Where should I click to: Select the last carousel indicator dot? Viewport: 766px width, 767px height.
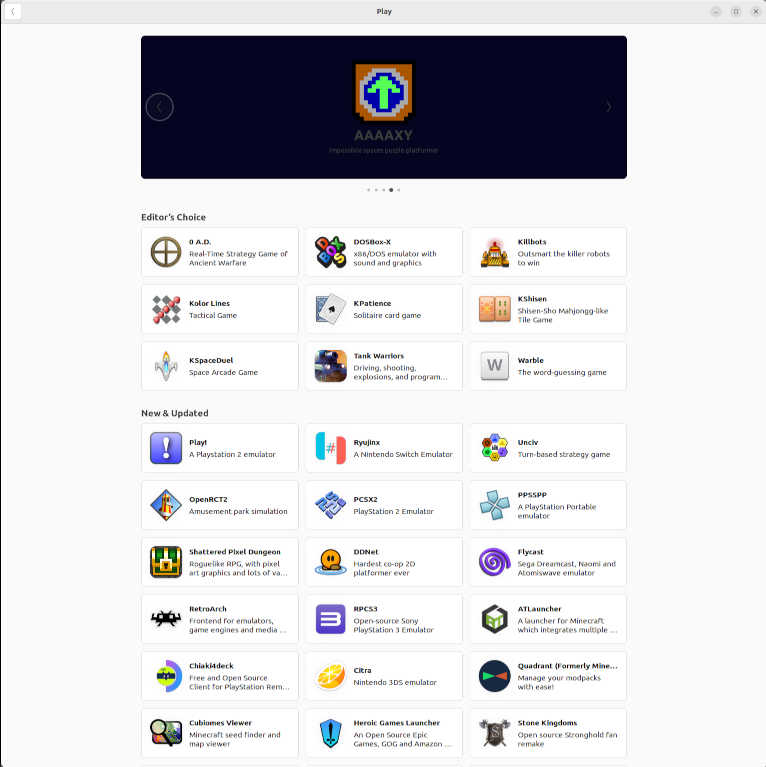point(398,189)
